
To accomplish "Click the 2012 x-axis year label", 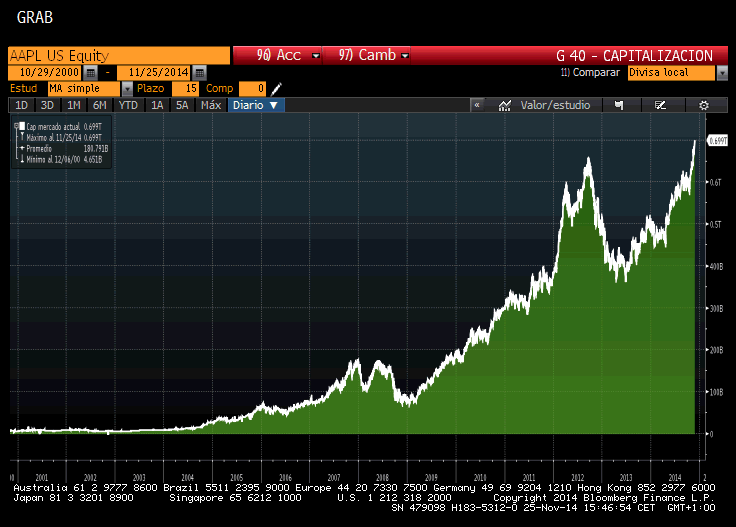I will point(577,477).
